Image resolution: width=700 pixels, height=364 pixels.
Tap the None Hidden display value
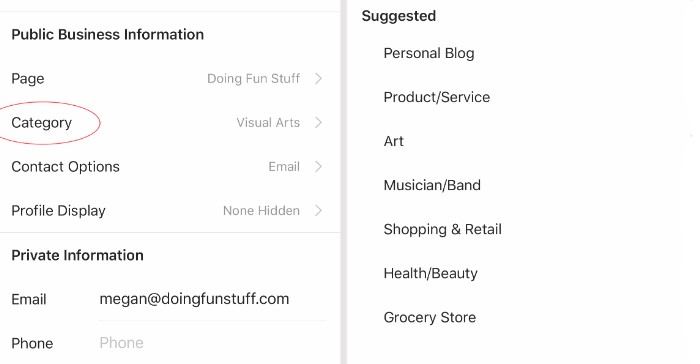click(x=261, y=210)
